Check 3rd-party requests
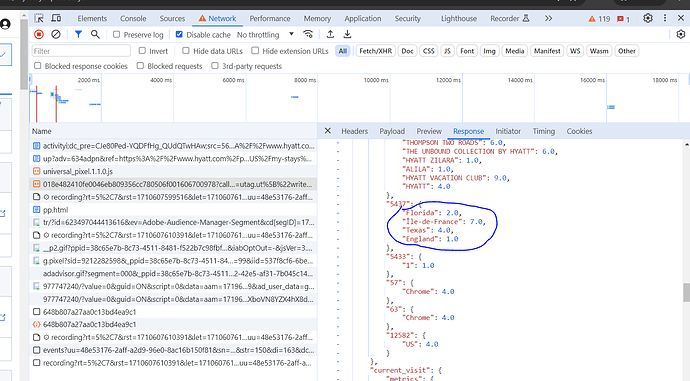The image size is (690, 381). pos(215,66)
